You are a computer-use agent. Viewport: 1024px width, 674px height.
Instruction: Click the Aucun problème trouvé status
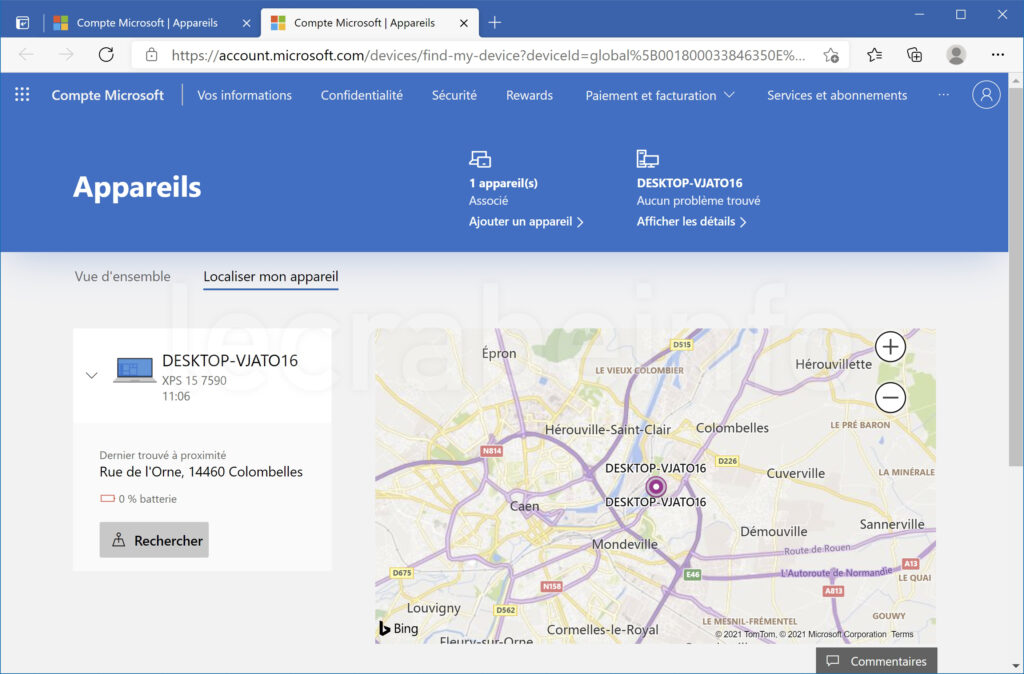point(698,201)
